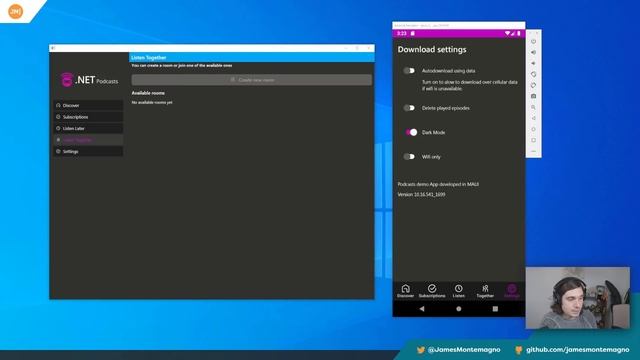Open the Listen tab in the phone app
This screenshot has width=640, height=360.
(458, 291)
